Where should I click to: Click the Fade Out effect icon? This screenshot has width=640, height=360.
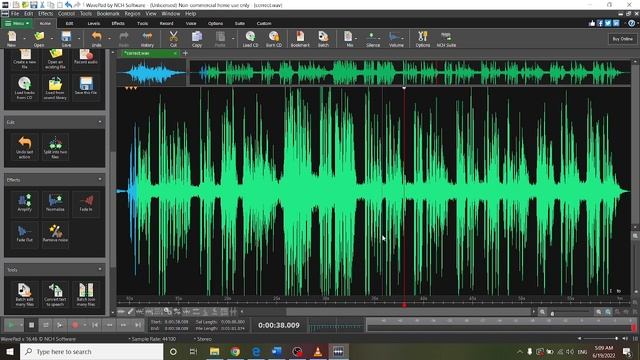click(x=24, y=234)
